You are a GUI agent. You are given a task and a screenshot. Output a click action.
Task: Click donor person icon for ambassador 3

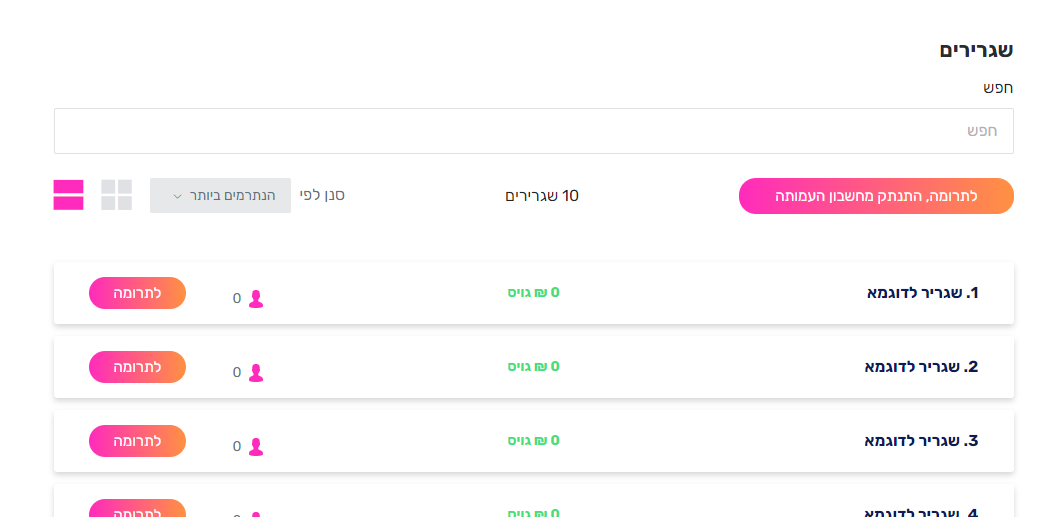(x=255, y=447)
